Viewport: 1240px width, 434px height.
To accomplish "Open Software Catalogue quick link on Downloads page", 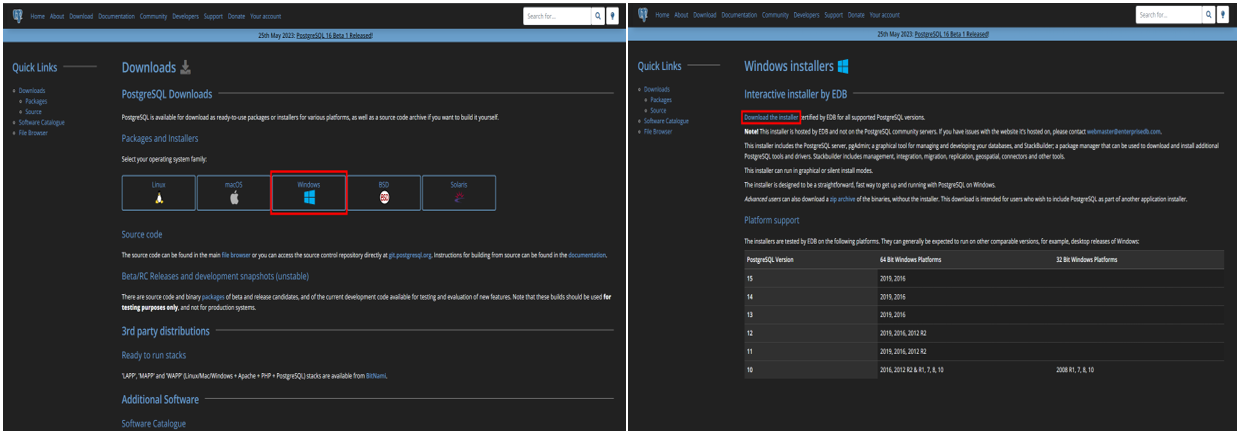I will pos(44,122).
